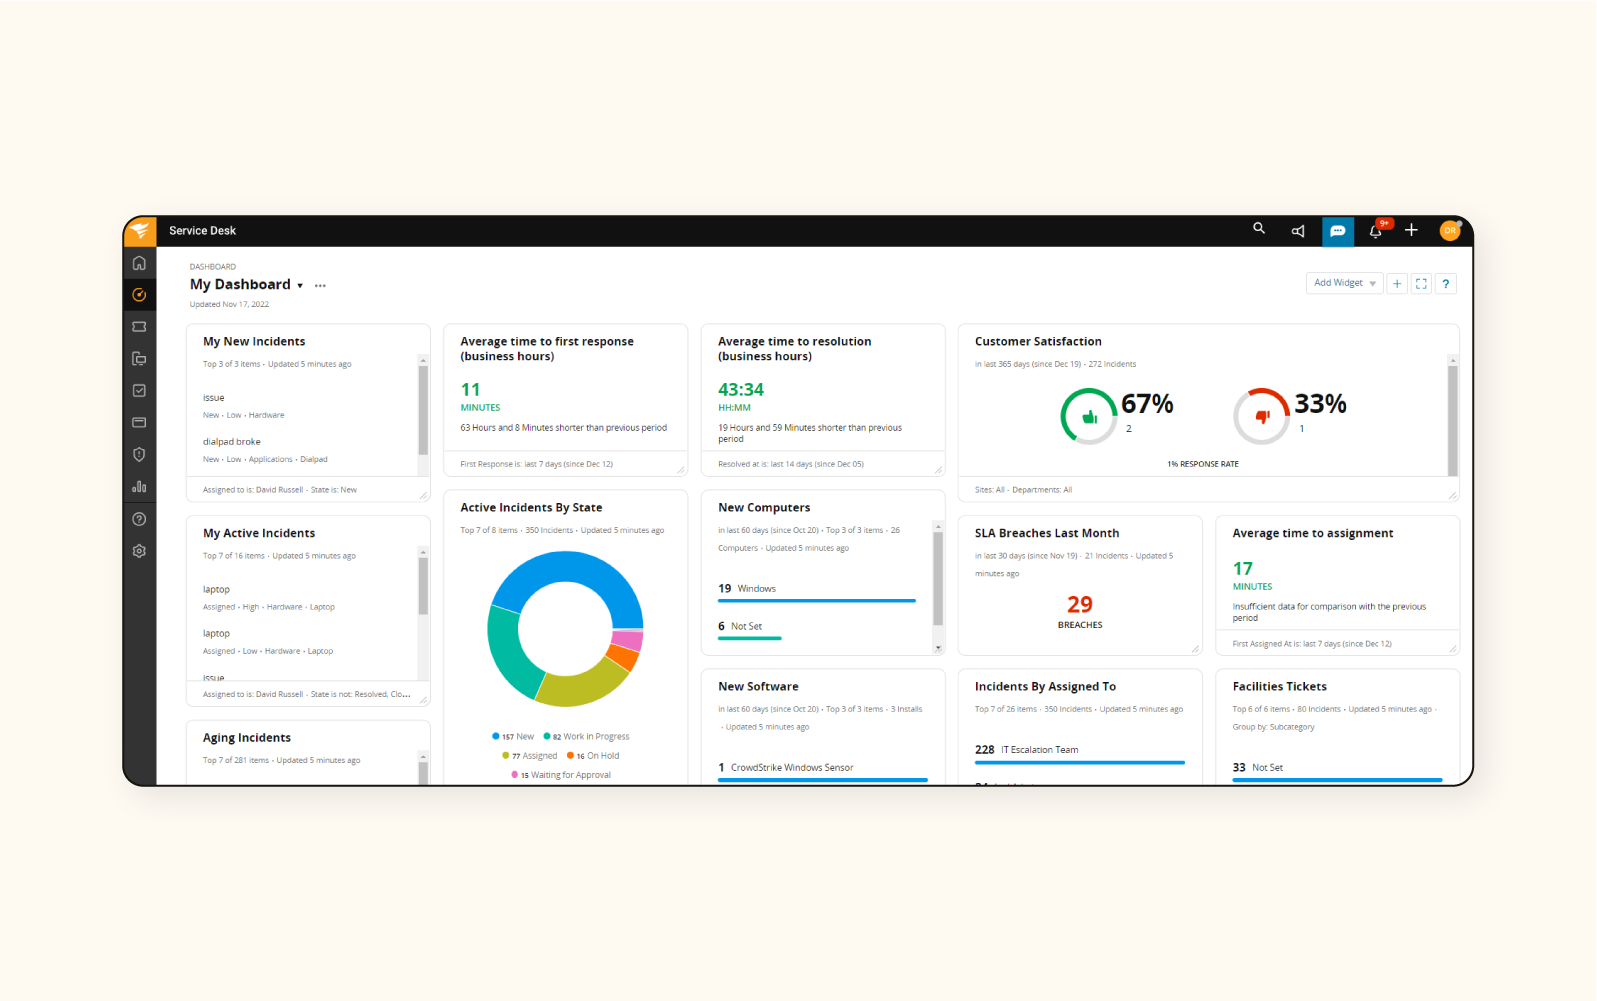Open the card-shaped icon in the sidebar
This screenshot has width=1597, height=1001.
click(x=139, y=423)
